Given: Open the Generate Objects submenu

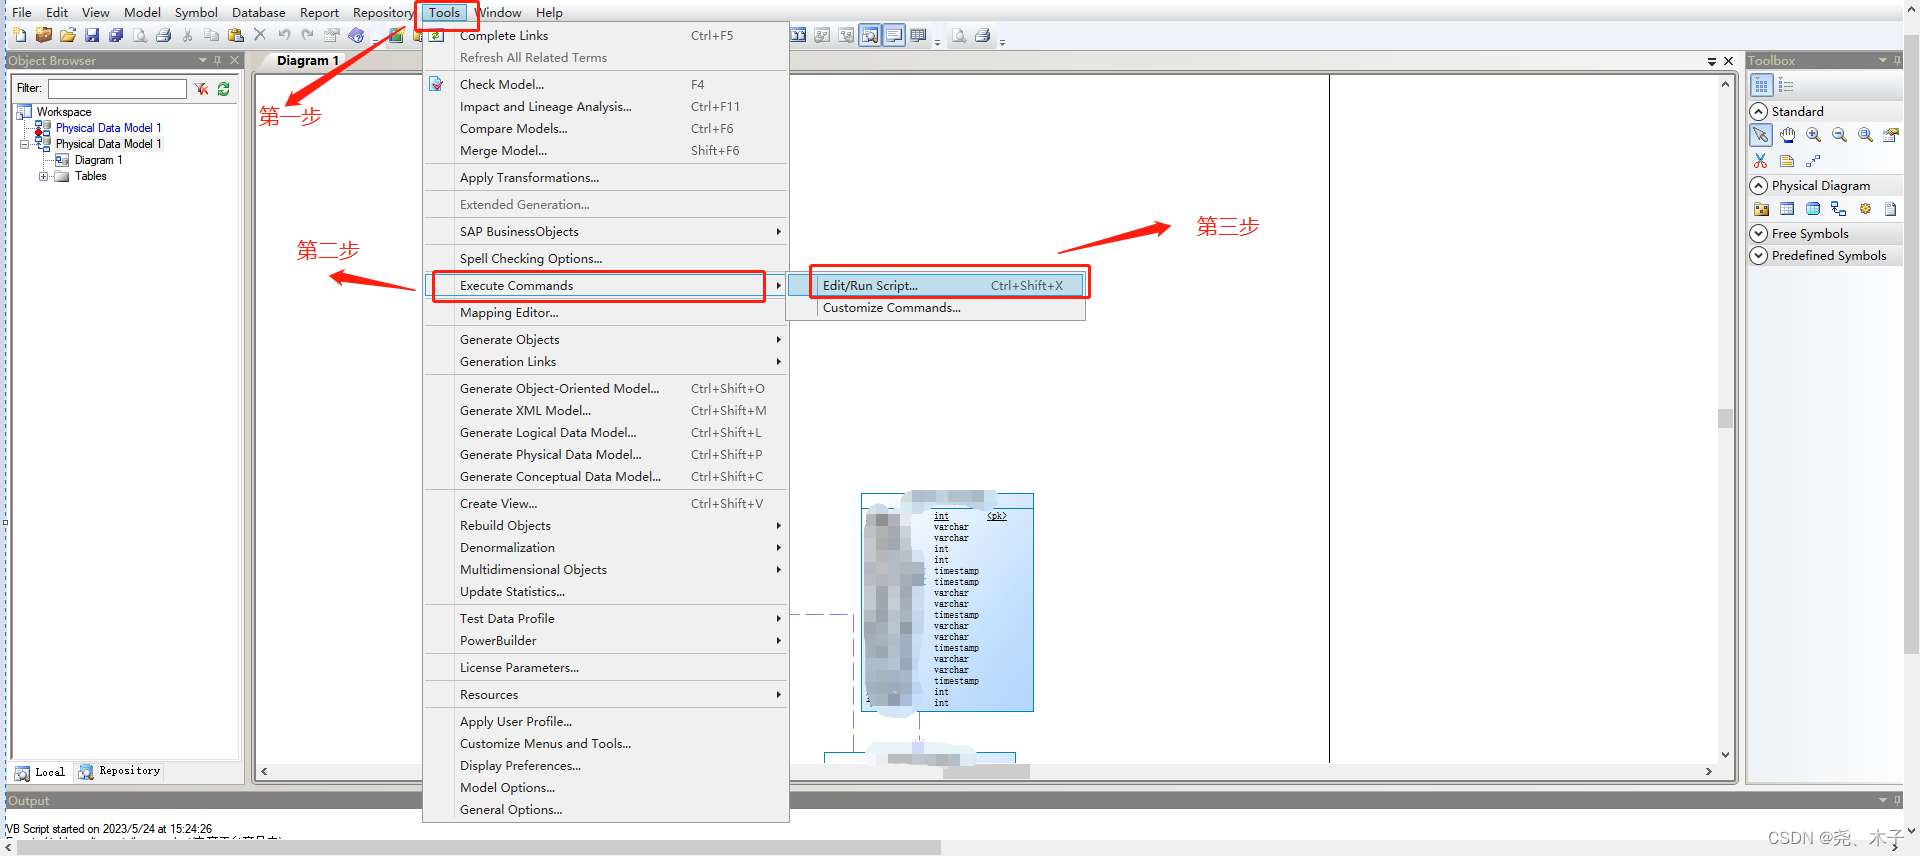Looking at the screenshot, I should (x=606, y=340).
